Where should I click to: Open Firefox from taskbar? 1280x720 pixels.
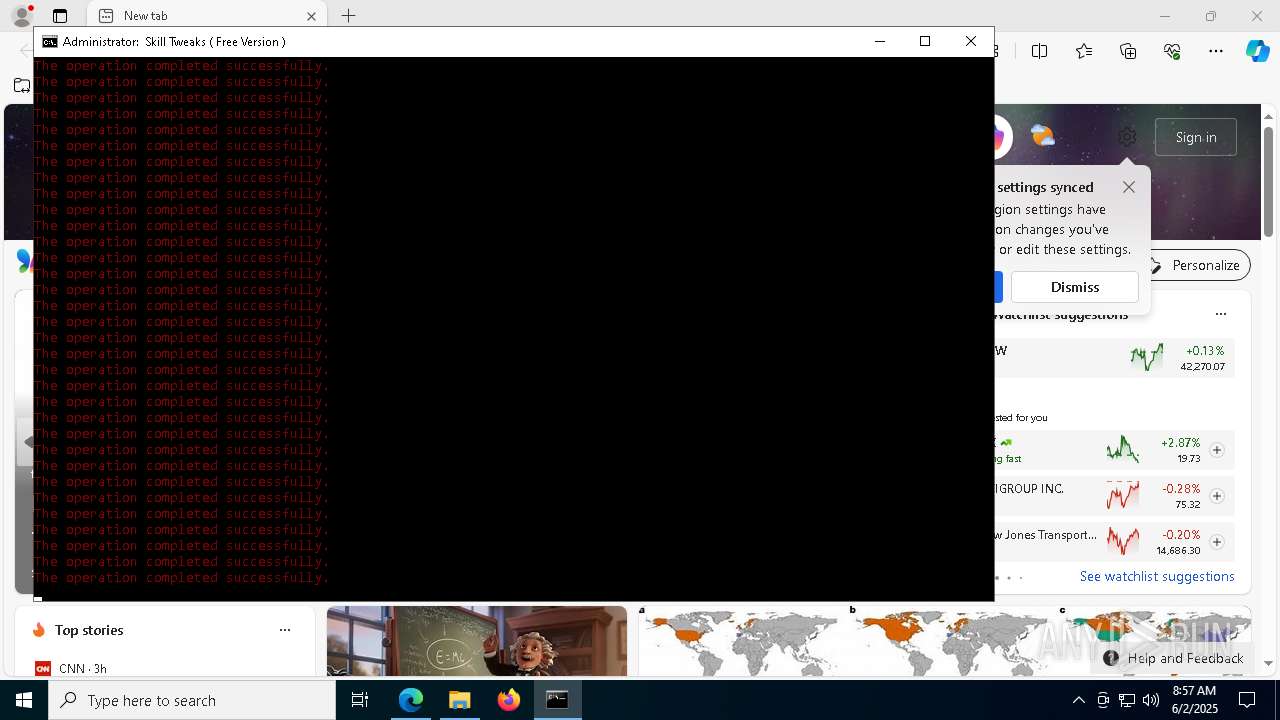click(509, 700)
